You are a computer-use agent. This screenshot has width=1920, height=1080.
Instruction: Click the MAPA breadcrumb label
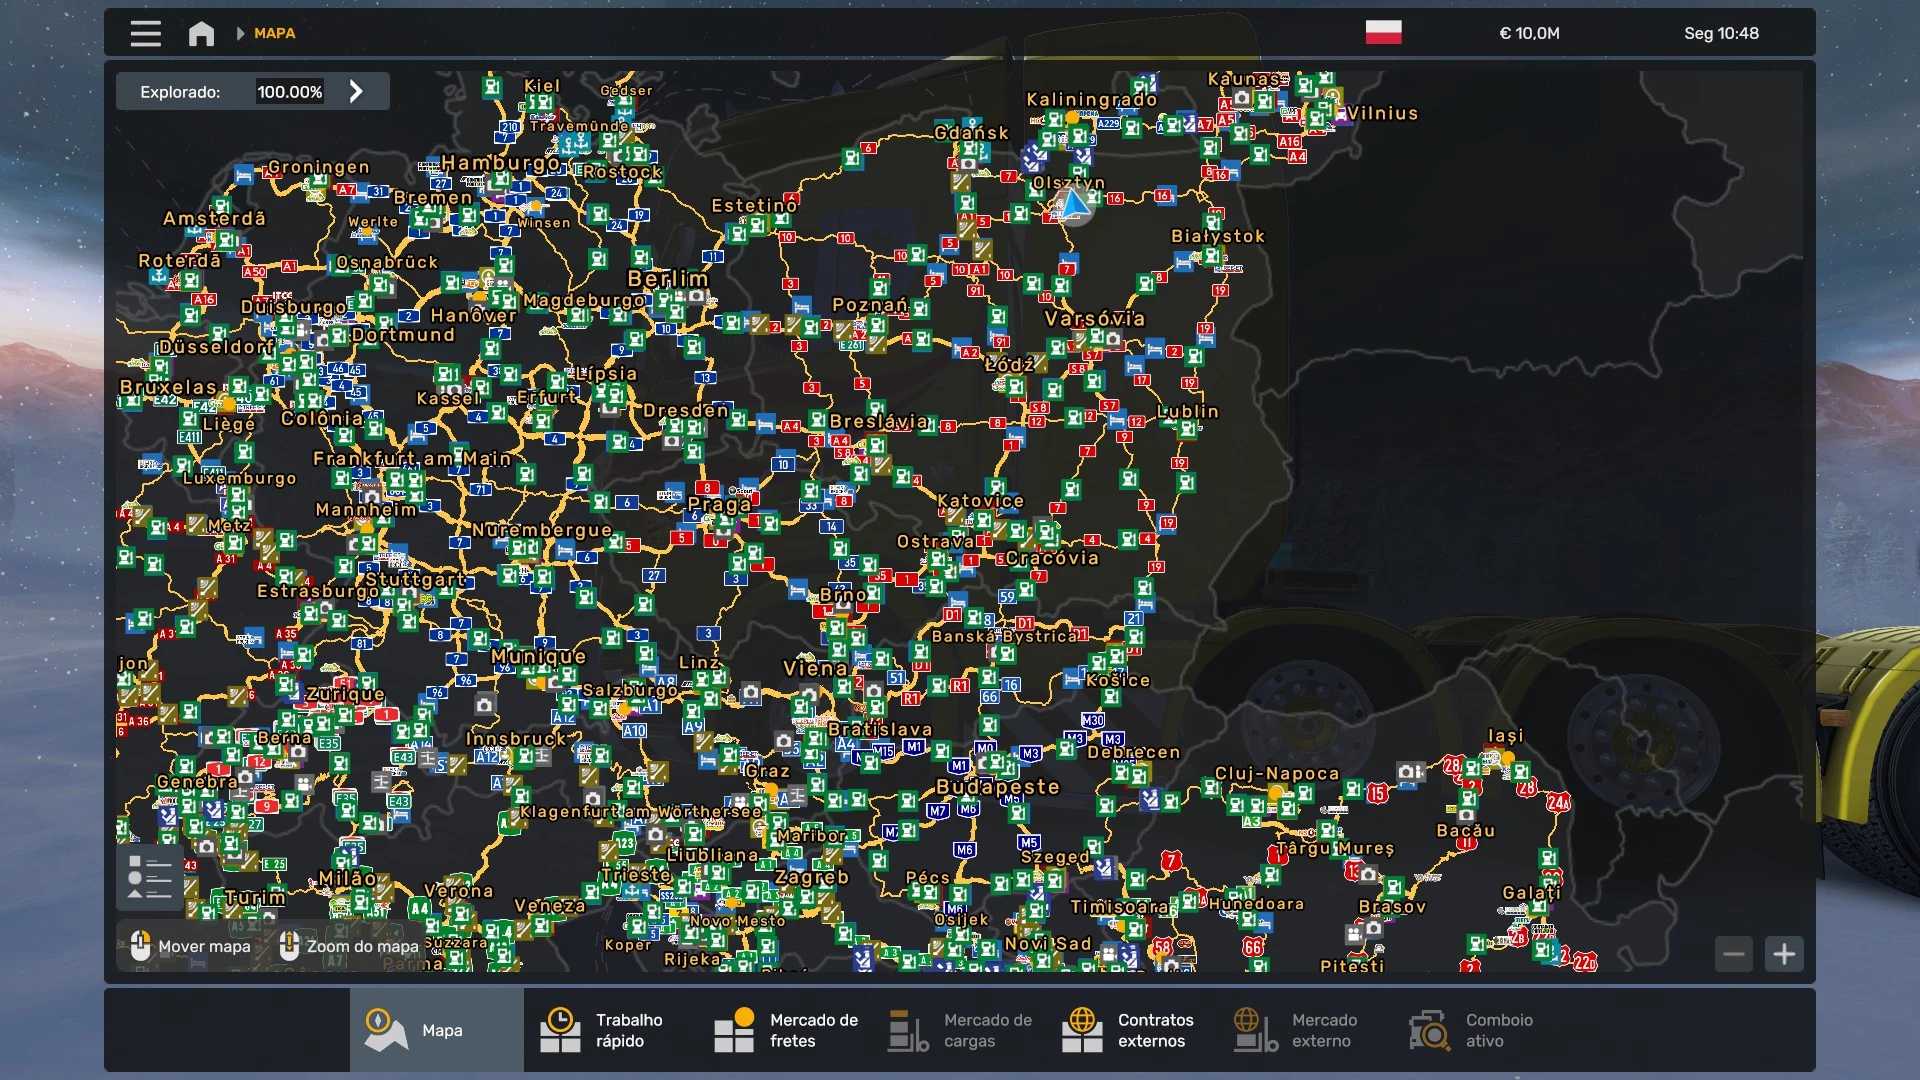coord(274,33)
